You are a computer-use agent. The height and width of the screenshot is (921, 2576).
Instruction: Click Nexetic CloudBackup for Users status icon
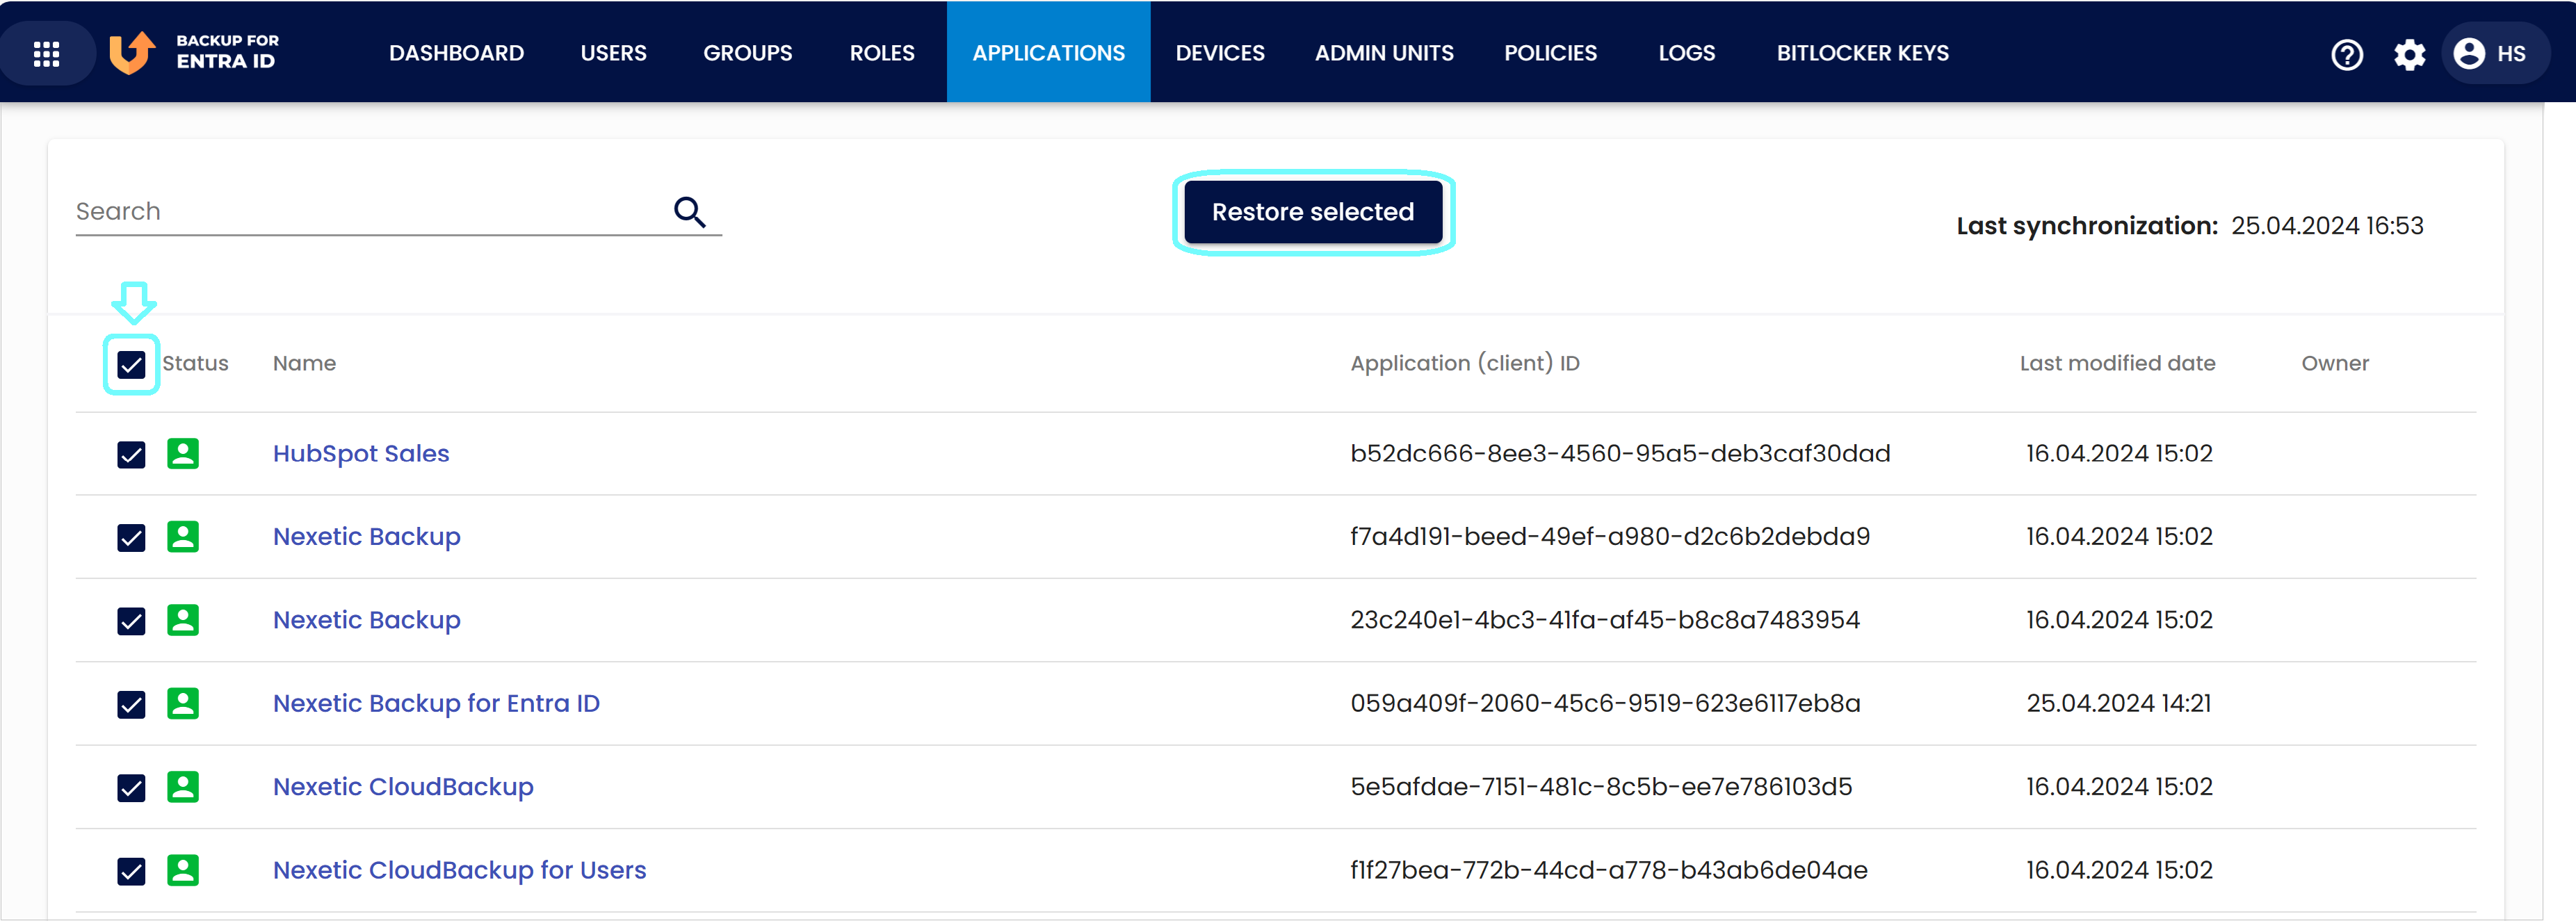(x=183, y=869)
